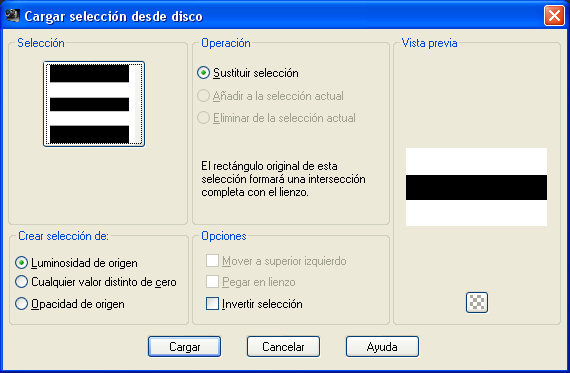
Task: Click the dialog title bar text
Action: (113, 16)
